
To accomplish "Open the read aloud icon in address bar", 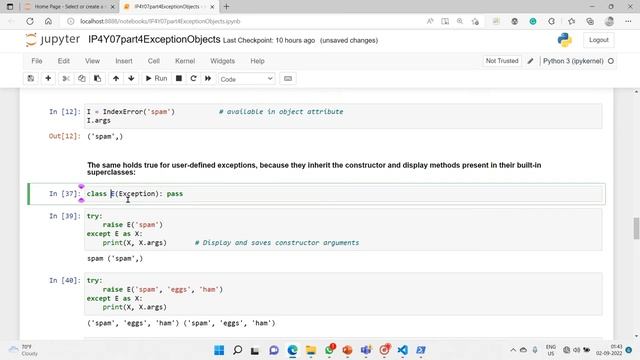I will point(430,21).
